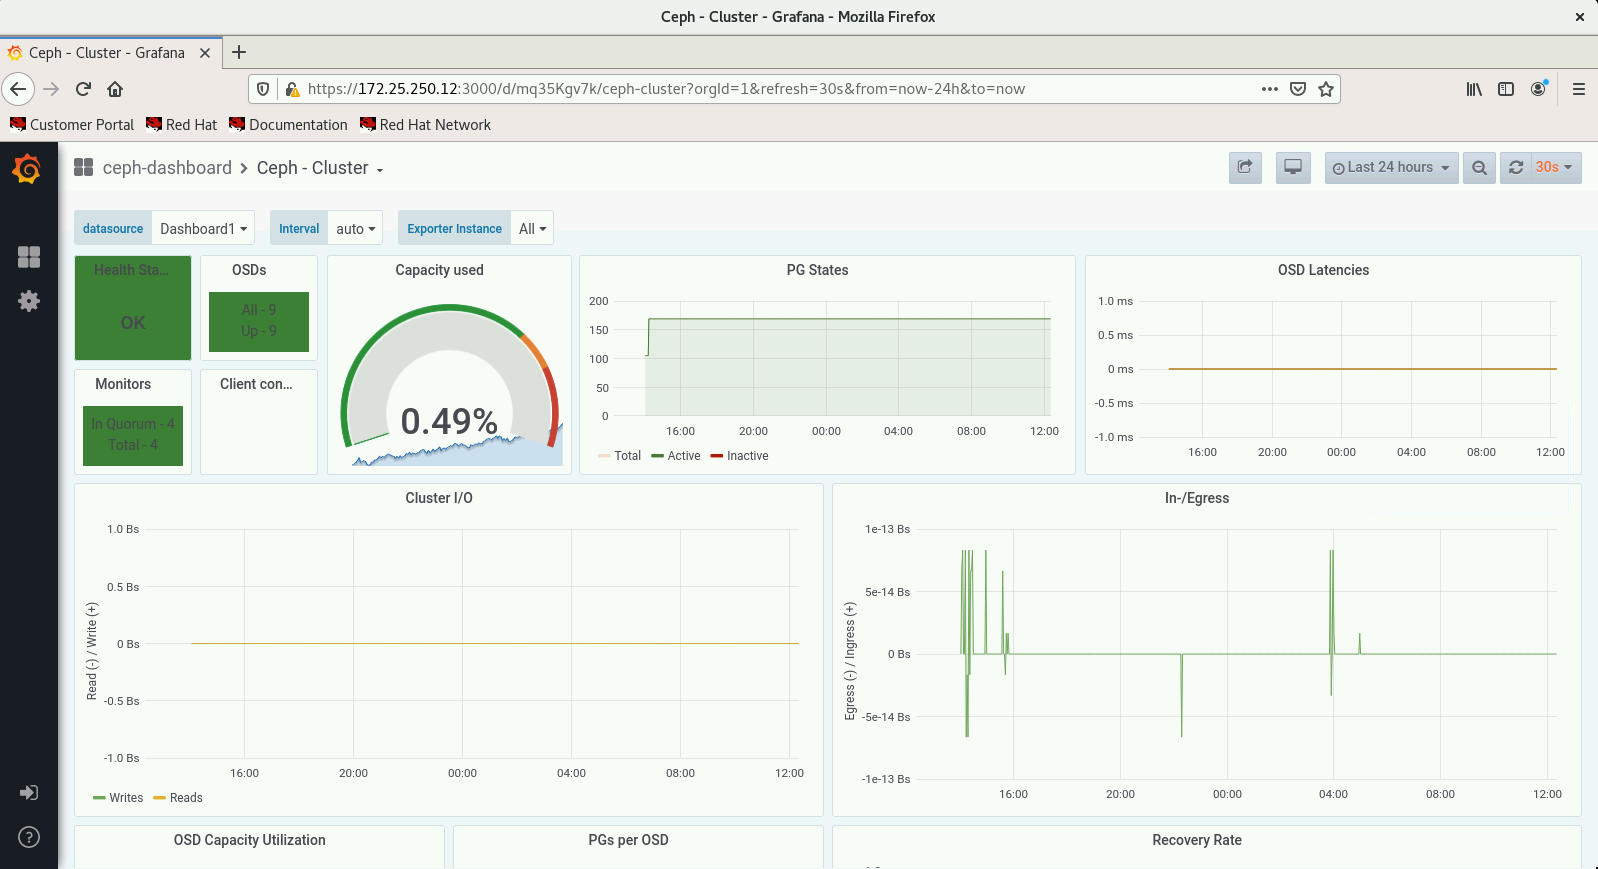The image size is (1598, 869).
Task: Open the Exporter Instance All dropdown
Action: click(532, 229)
